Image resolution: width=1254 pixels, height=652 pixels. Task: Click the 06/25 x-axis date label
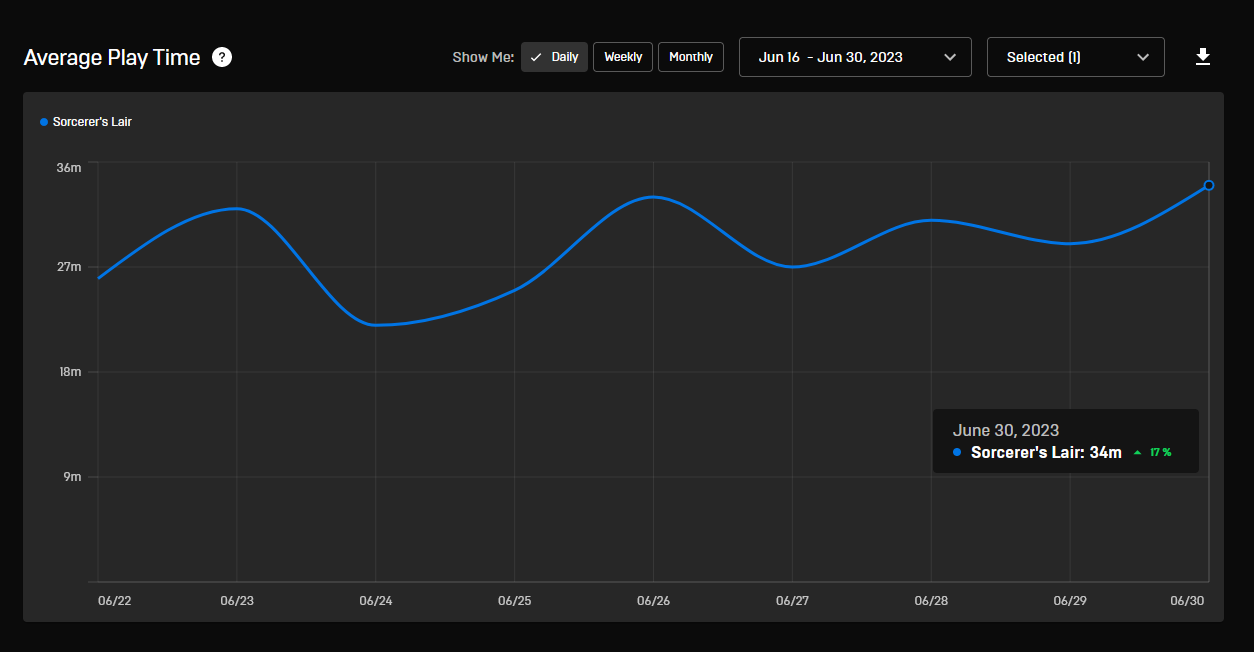click(514, 601)
